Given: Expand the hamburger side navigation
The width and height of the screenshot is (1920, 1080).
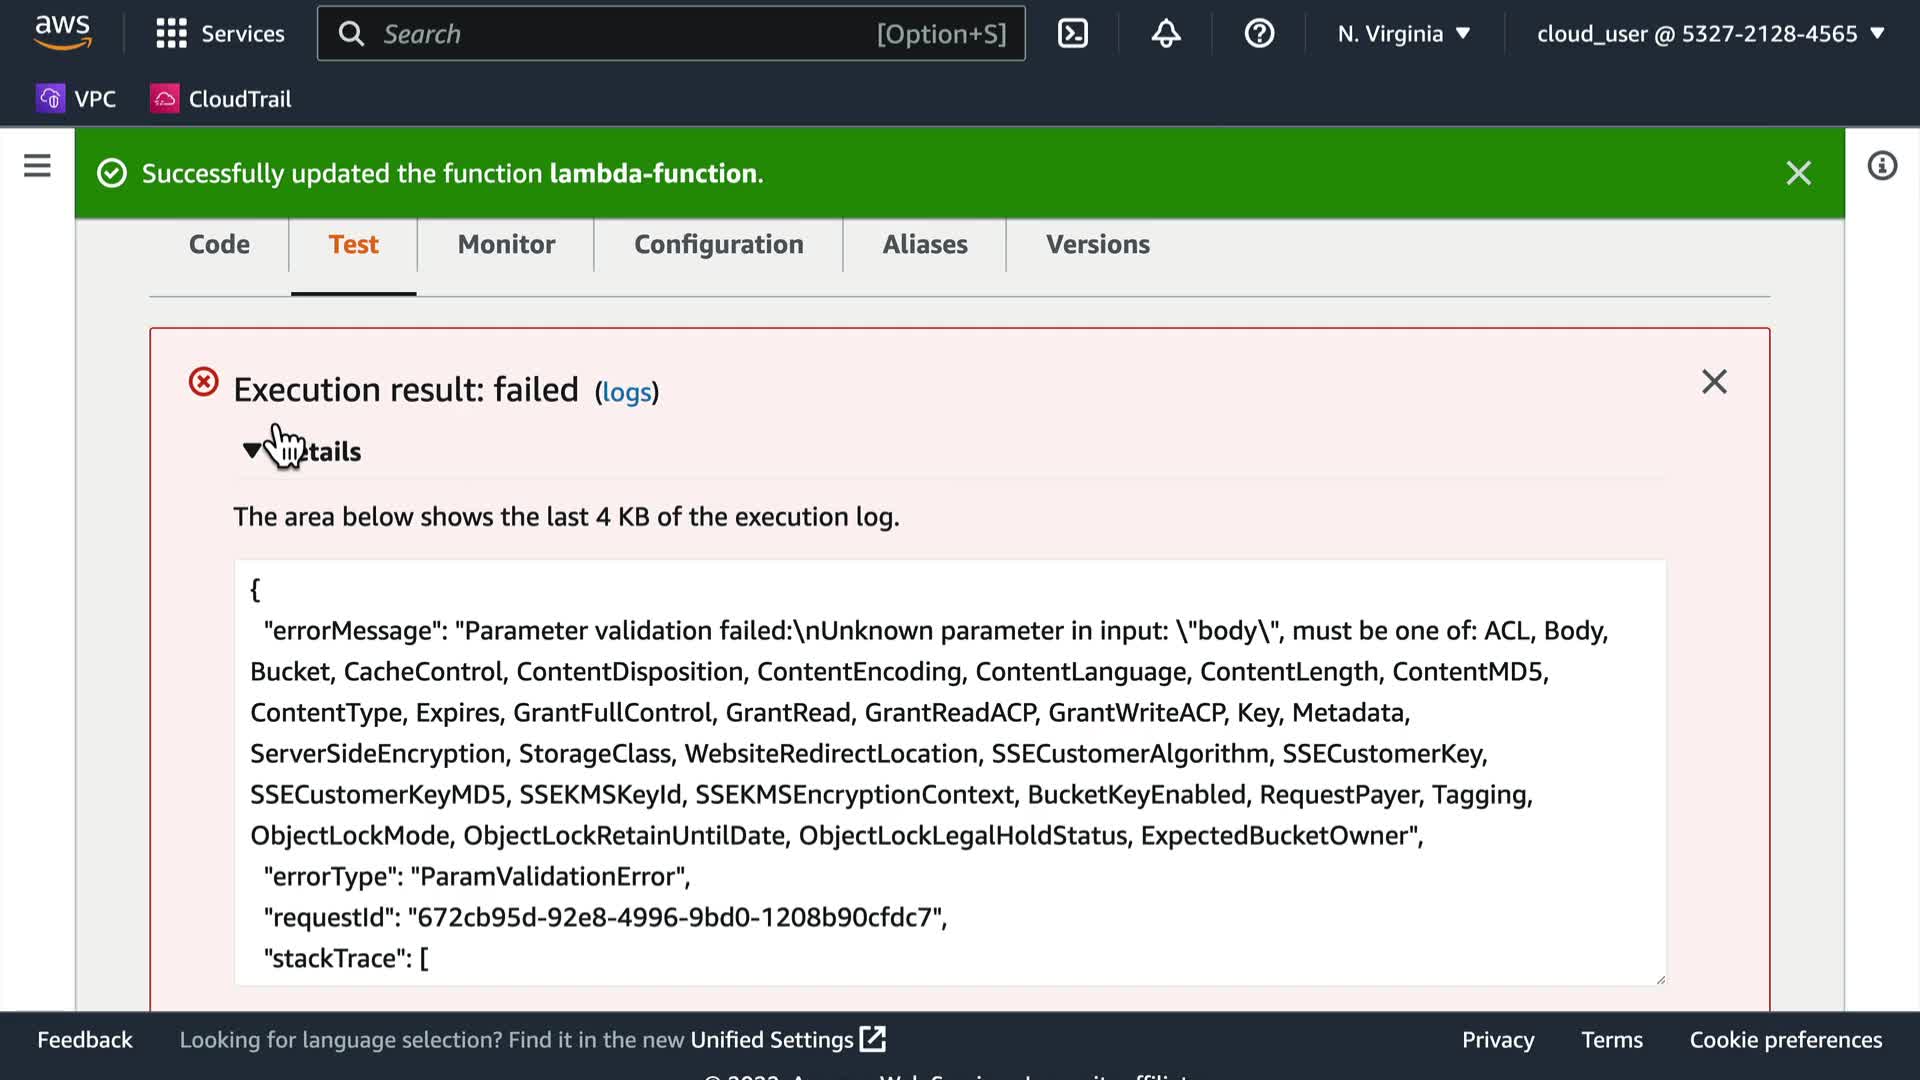Looking at the screenshot, I should tap(37, 166).
